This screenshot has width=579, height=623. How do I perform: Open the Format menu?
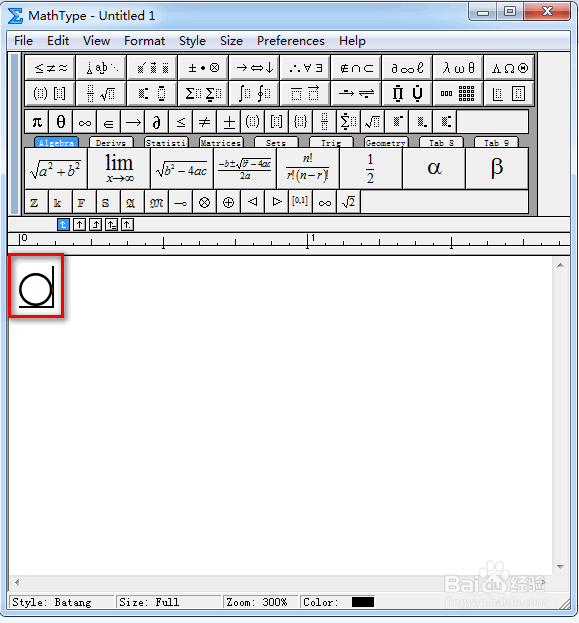[x=144, y=41]
